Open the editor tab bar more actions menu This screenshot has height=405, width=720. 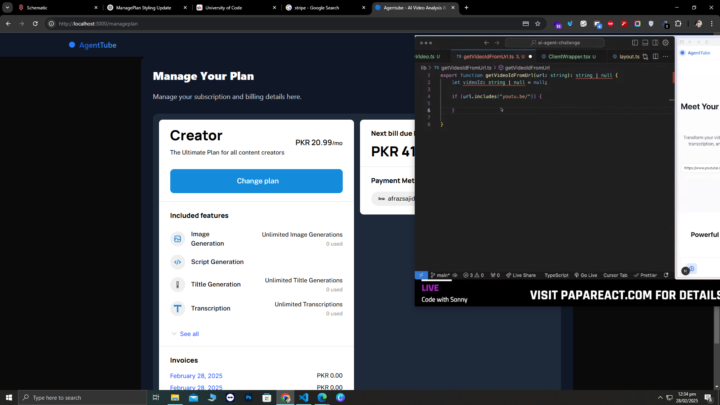[666, 56]
